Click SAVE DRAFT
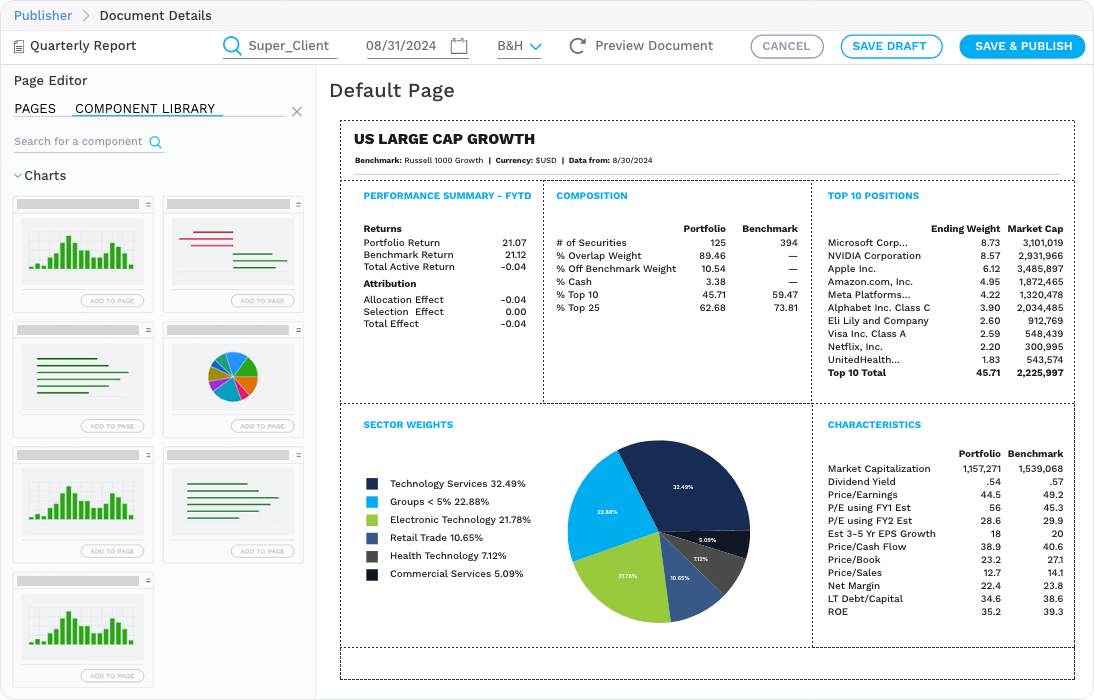The height and width of the screenshot is (700, 1094). point(891,46)
